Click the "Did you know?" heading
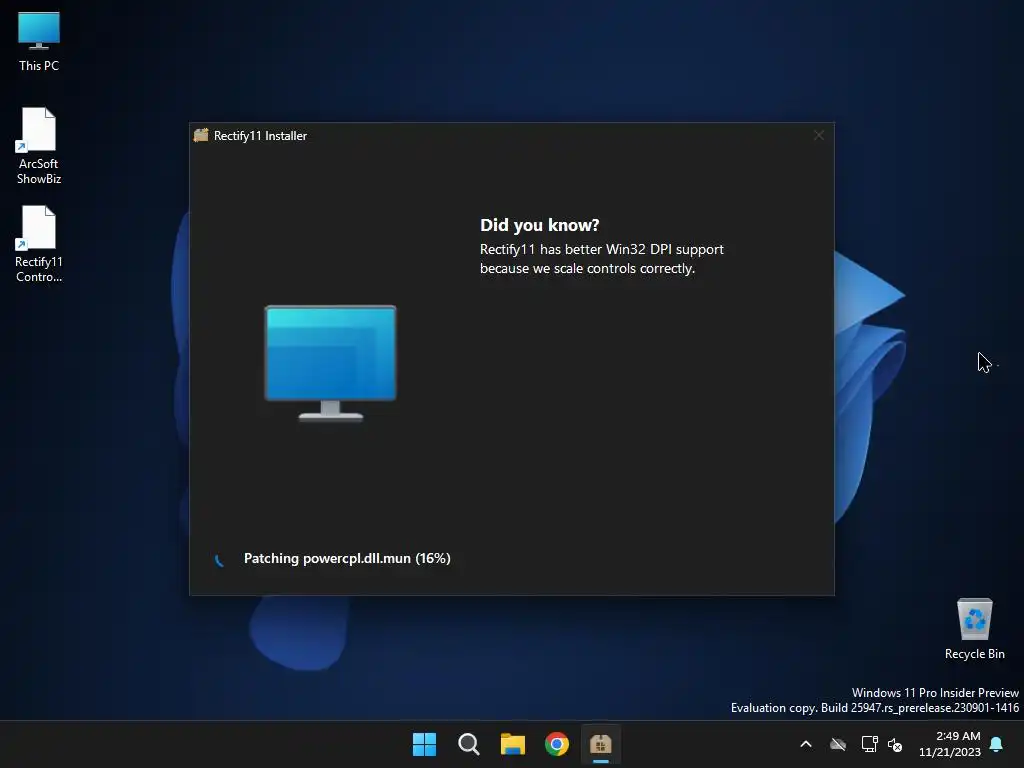Screen dimensions: 1024x768 [539, 225]
